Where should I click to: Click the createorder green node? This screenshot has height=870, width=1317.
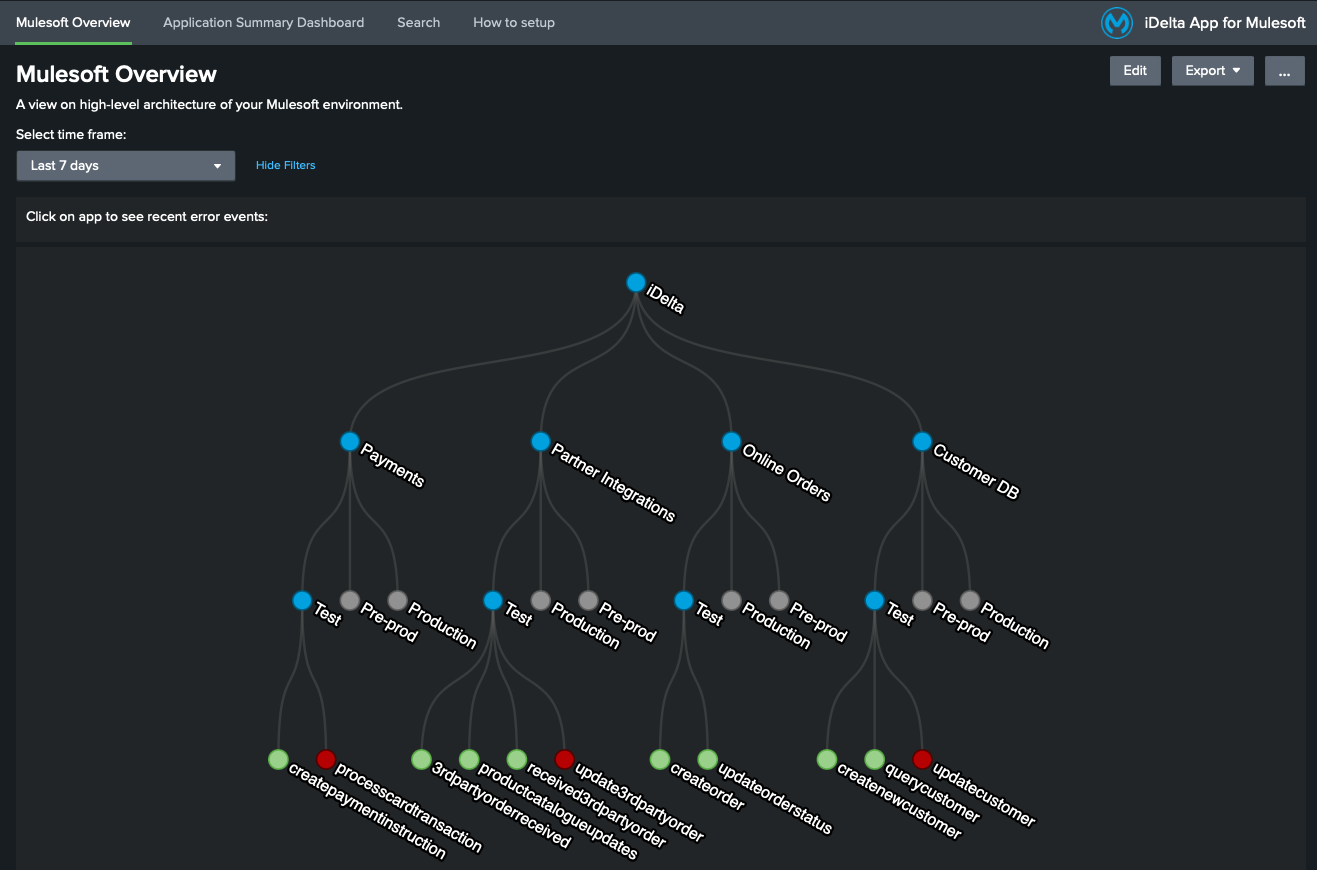(660, 759)
